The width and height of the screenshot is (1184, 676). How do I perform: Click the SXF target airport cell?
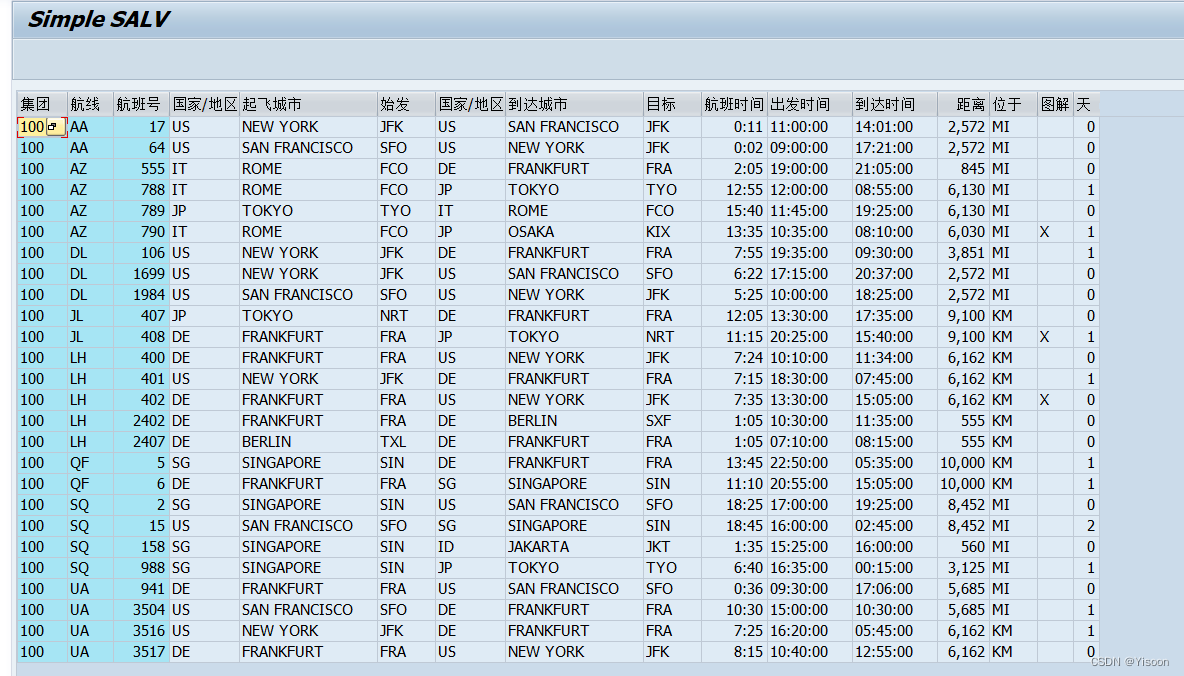click(672, 421)
